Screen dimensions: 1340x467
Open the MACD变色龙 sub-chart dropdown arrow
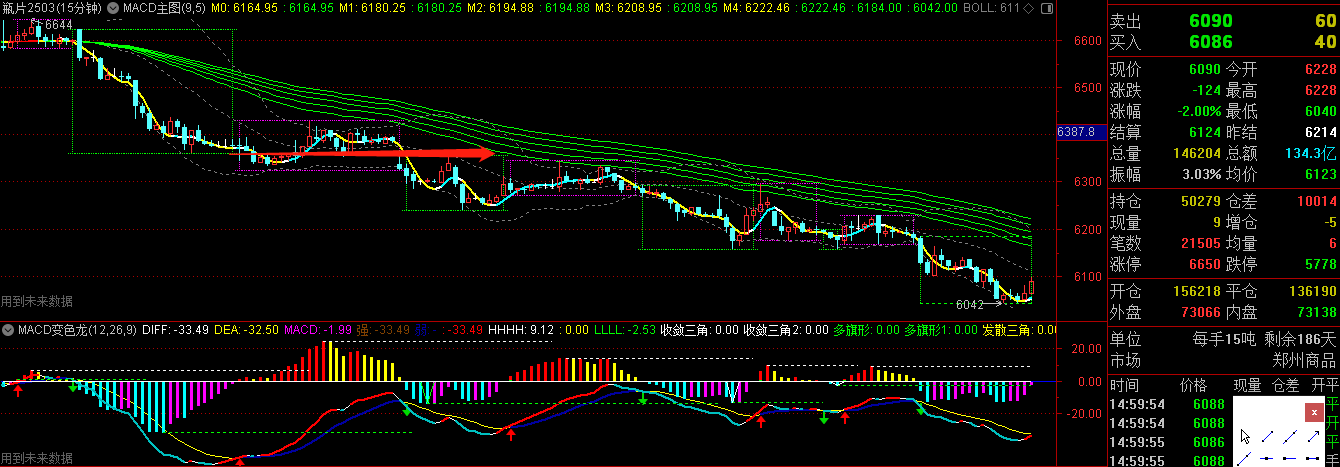(8, 329)
